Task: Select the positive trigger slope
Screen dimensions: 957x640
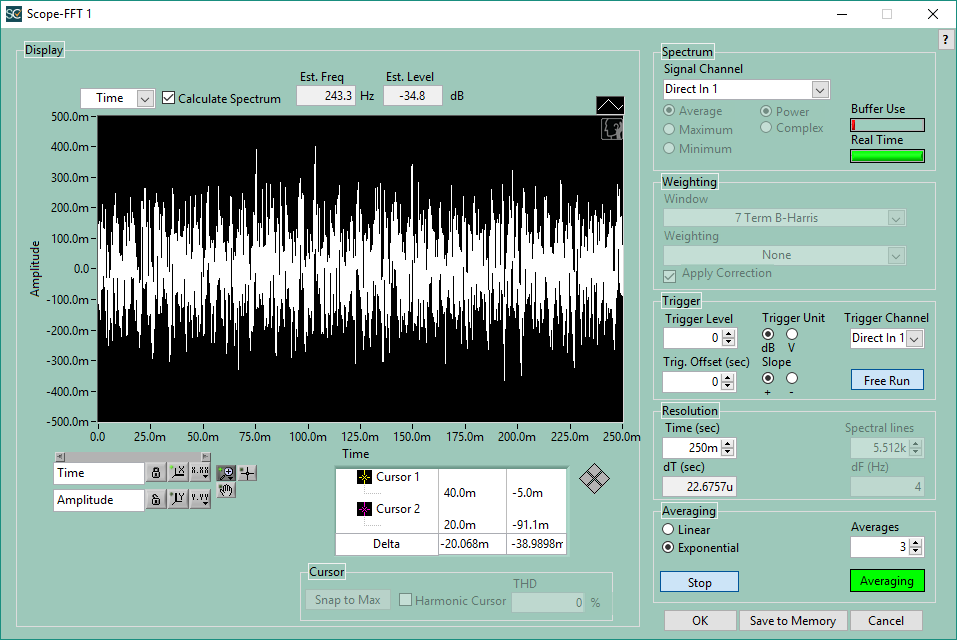Action: pyautogui.click(x=768, y=378)
